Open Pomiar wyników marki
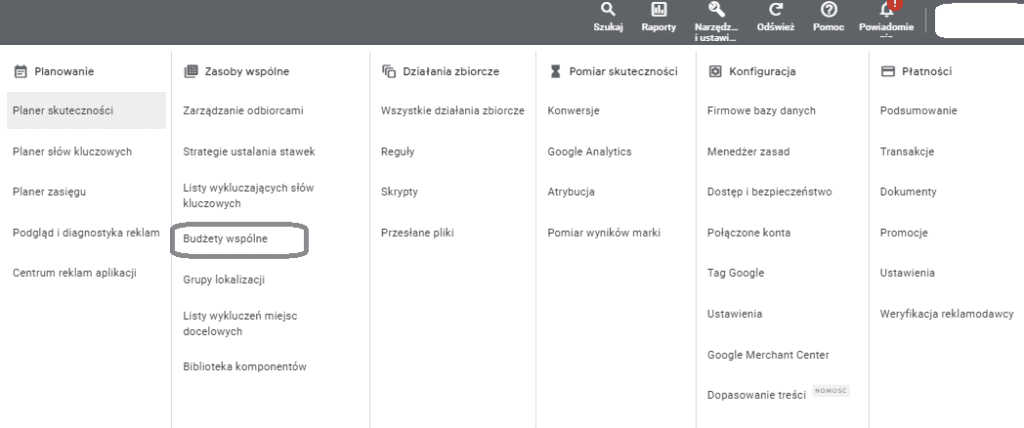The width and height of the screenshot is (1024, 428). pos(604,233)
